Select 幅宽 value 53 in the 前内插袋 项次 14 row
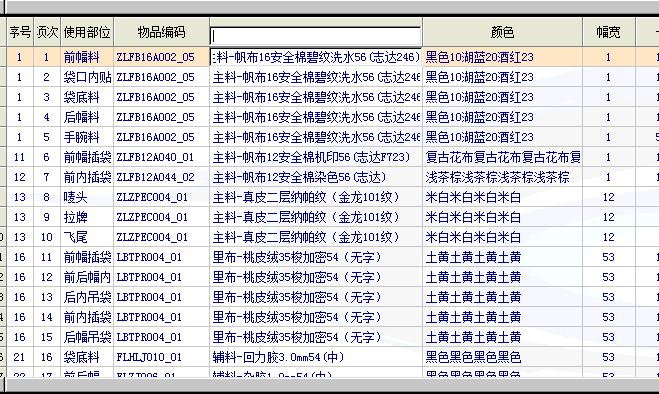 point(609,317)
